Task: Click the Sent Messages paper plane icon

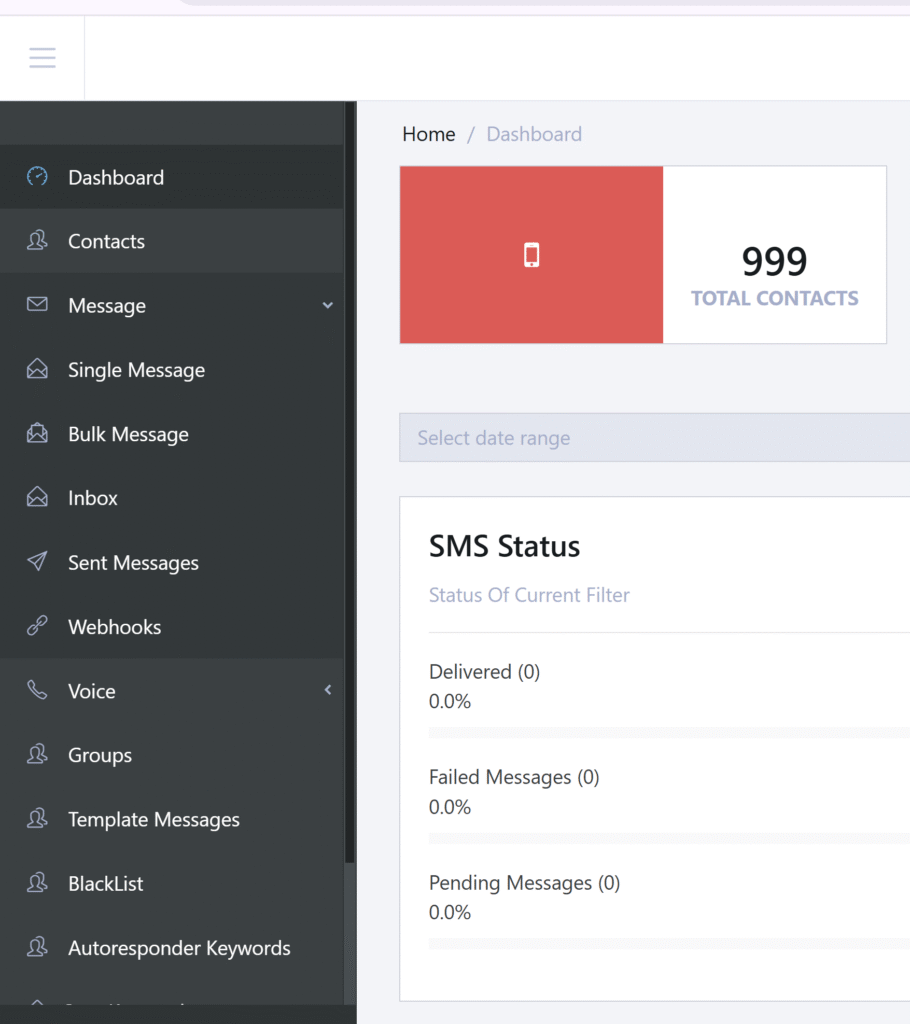Action: click(x=37, y=562)
